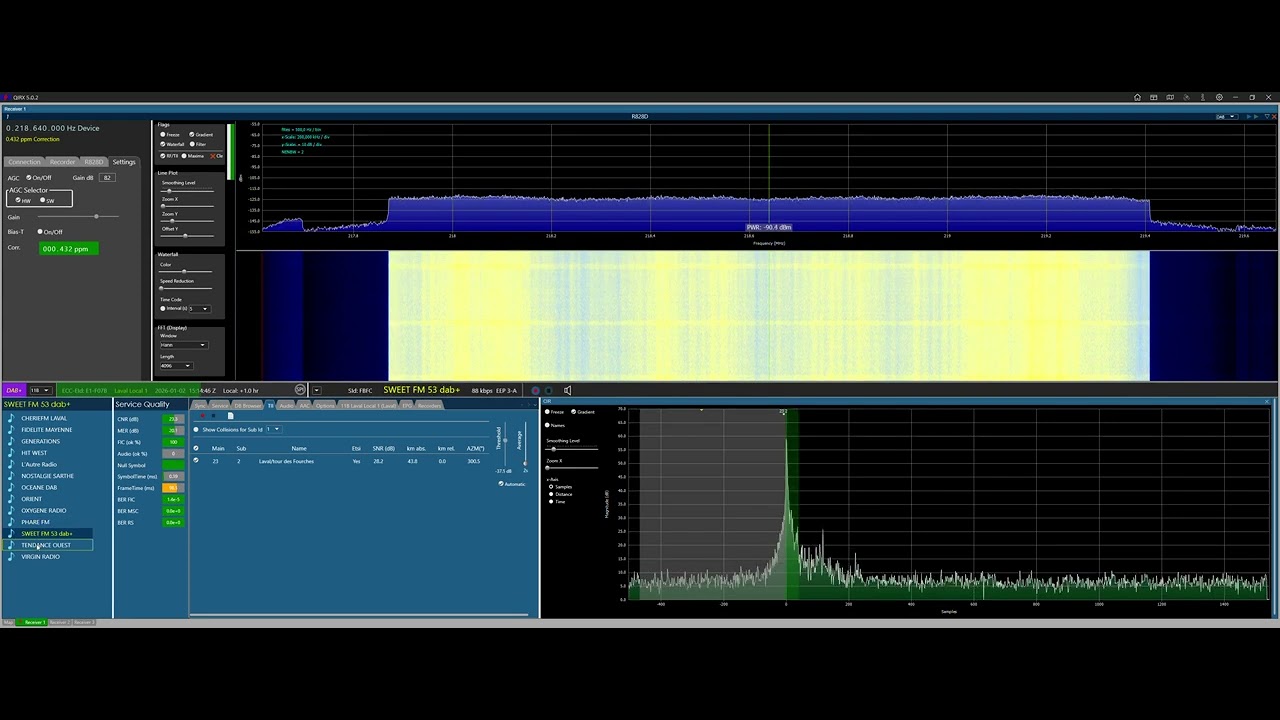
Task: Click the red record icon beside EEP 3-A
Action: pos(535,390)
